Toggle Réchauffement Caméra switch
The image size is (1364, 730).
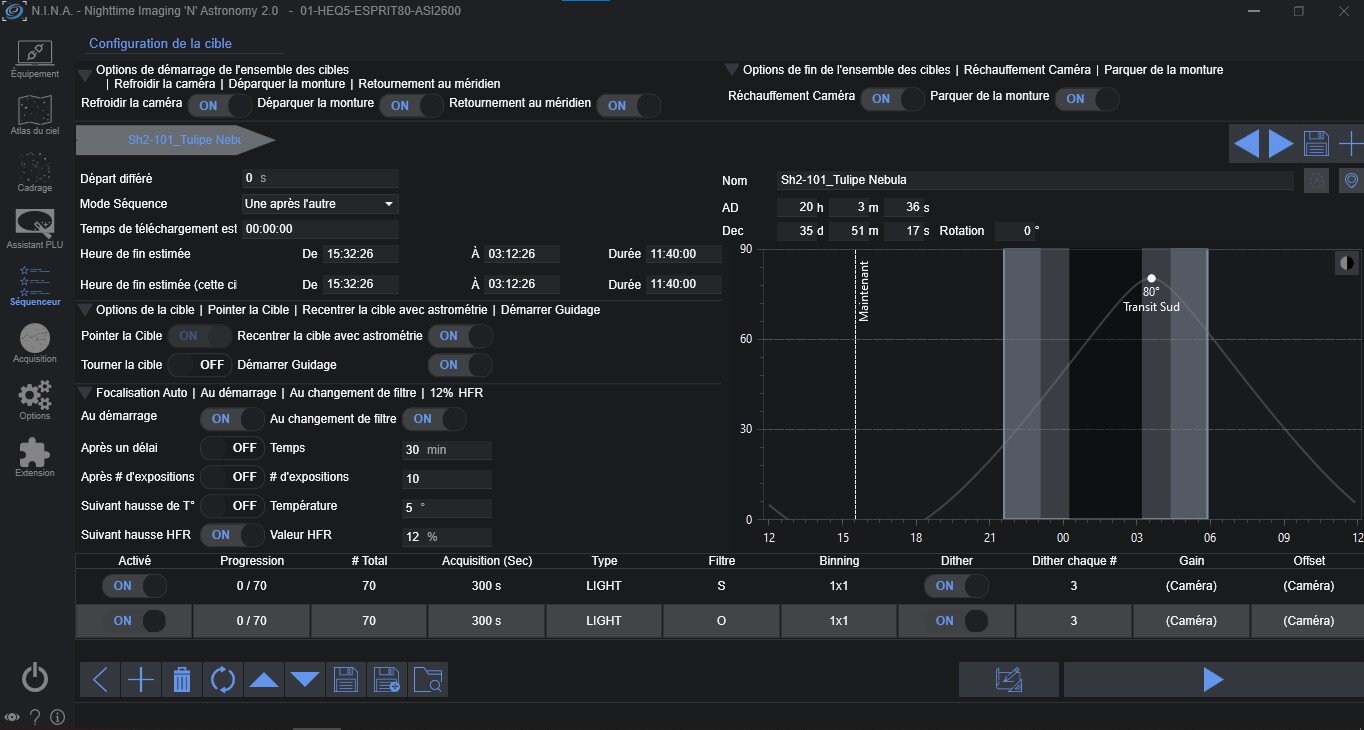tap(893, 98)
